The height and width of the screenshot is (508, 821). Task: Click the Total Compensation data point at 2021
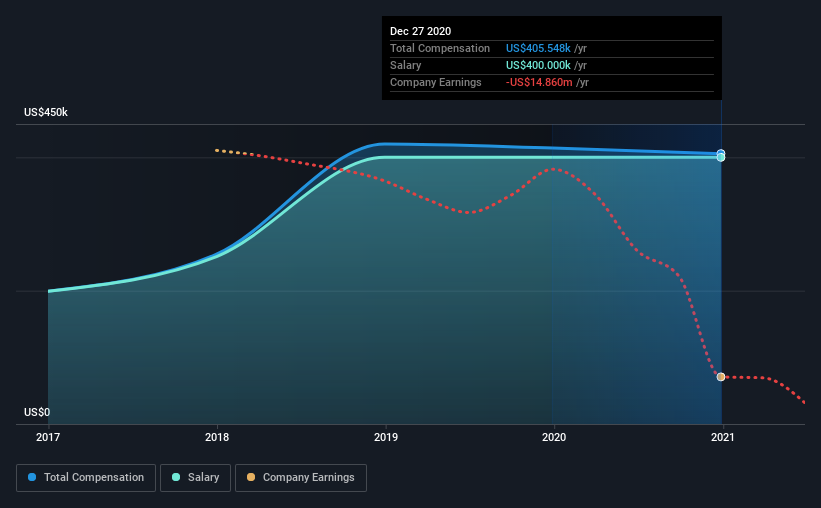[721, 153]
